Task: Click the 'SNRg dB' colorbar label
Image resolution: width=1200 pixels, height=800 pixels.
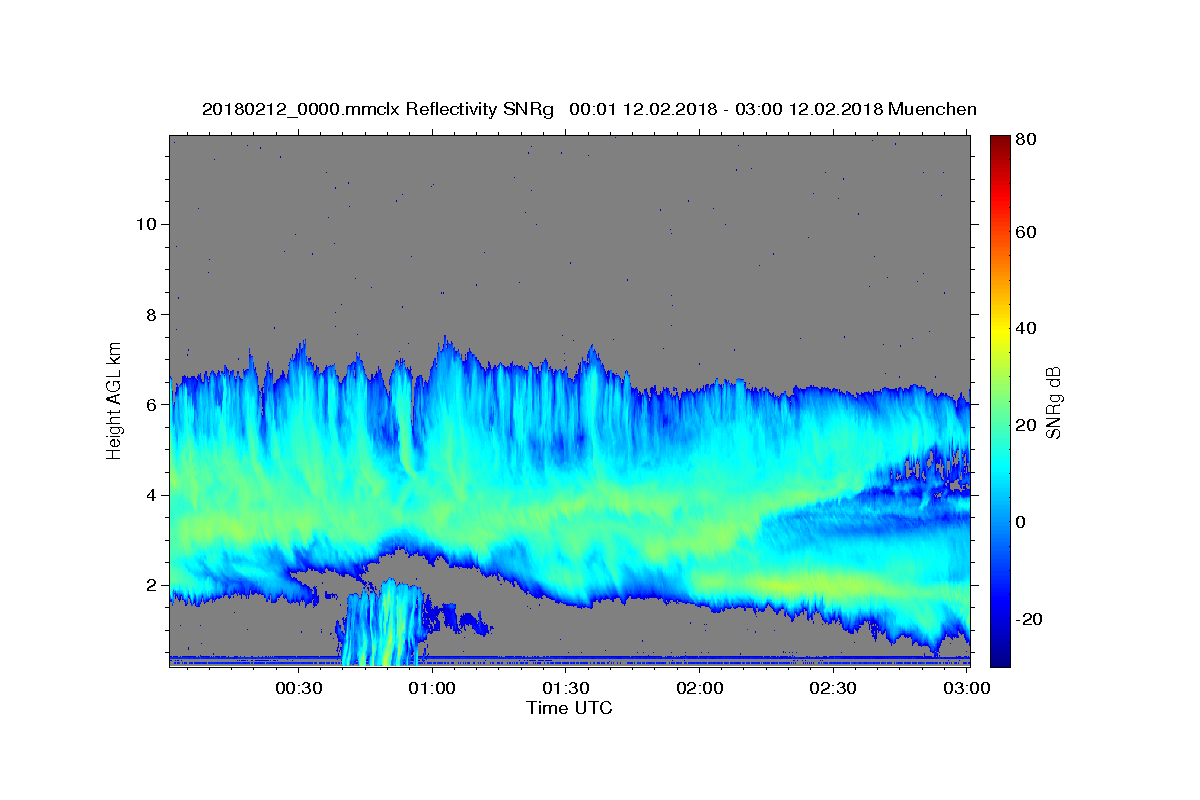Action: coord(1053,402)
